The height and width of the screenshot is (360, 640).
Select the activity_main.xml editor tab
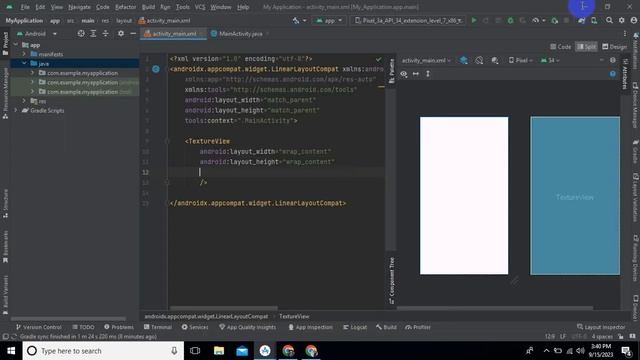click(173, 34)
